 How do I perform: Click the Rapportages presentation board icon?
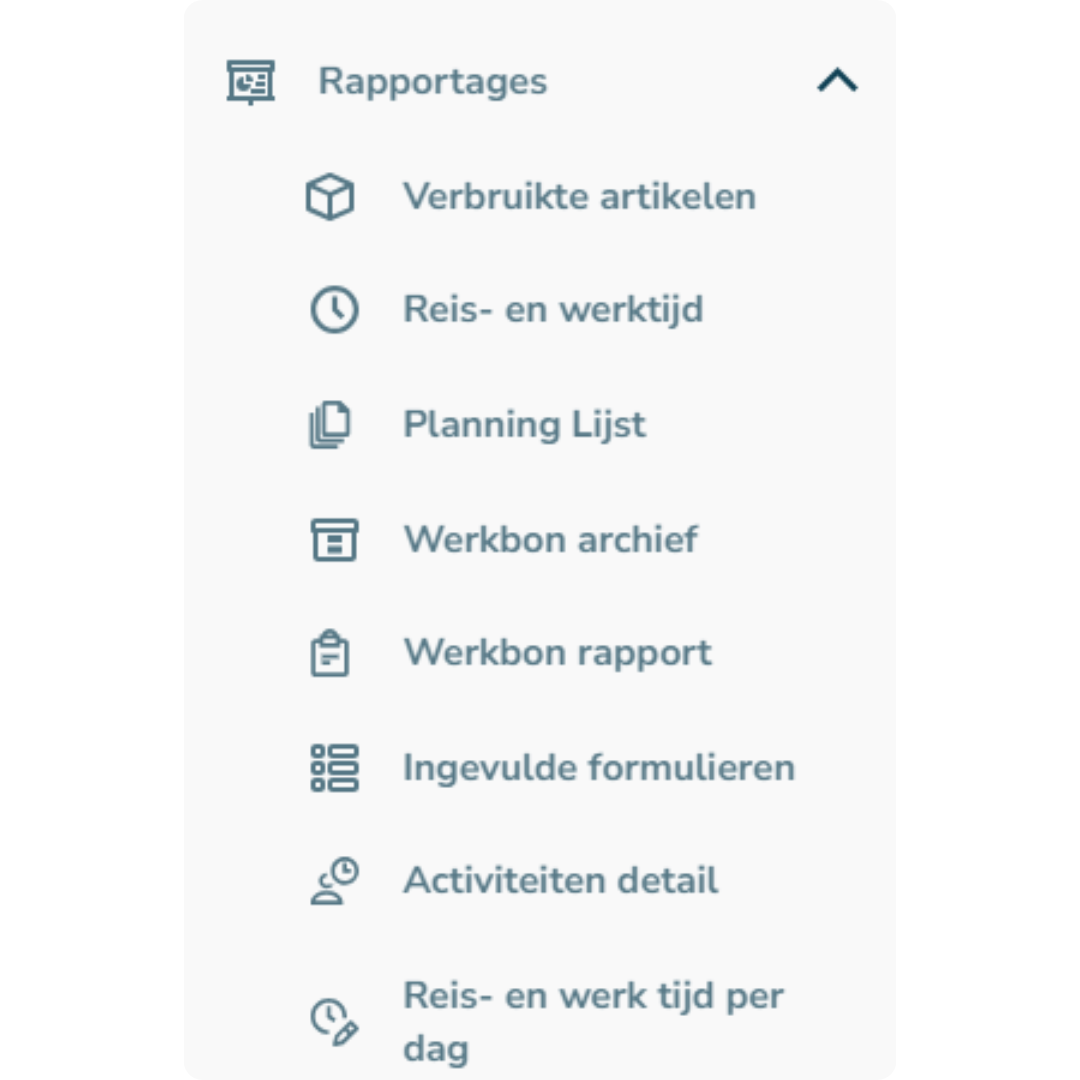pyautogui.click(x=251, y=82)
